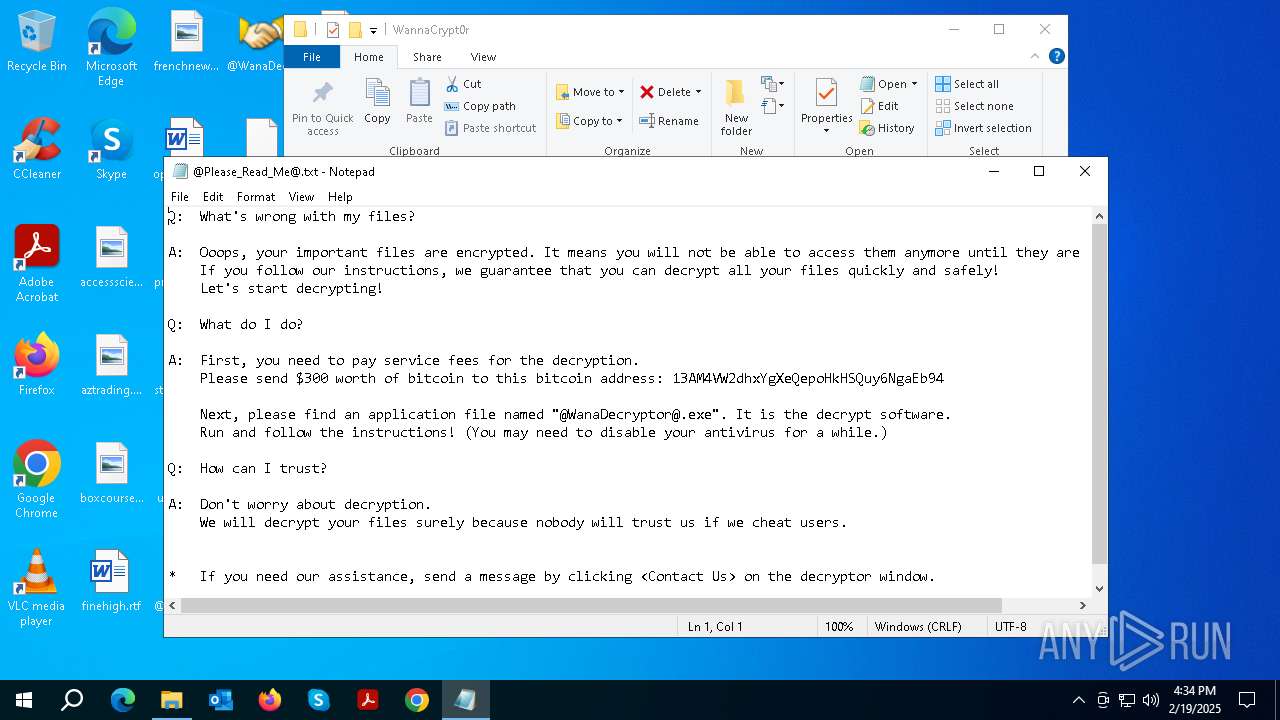Select Skype desktop shortcut
Screen dimensions: 1280x720
pos(111,150)
